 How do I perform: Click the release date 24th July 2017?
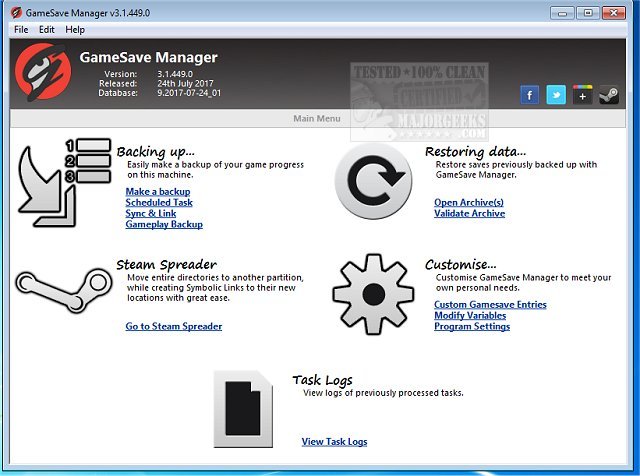tap(185, 83)
